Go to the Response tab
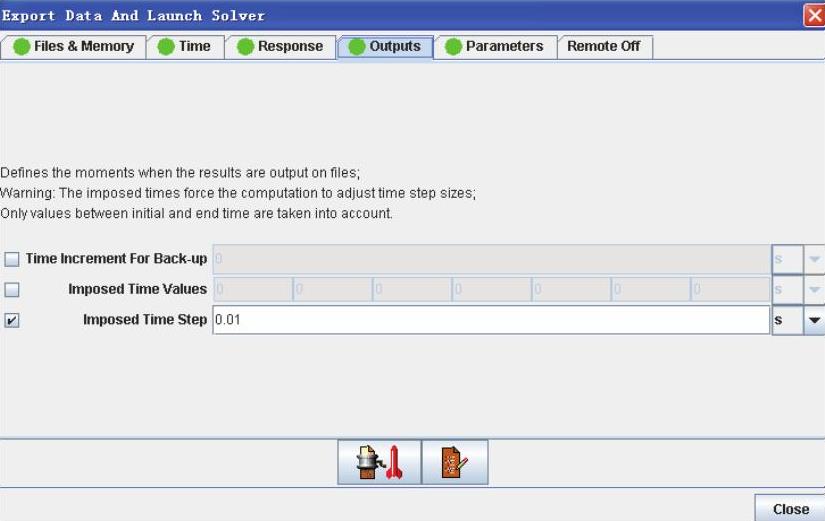The height and width of the screenshot is (521, 825). 280,46
